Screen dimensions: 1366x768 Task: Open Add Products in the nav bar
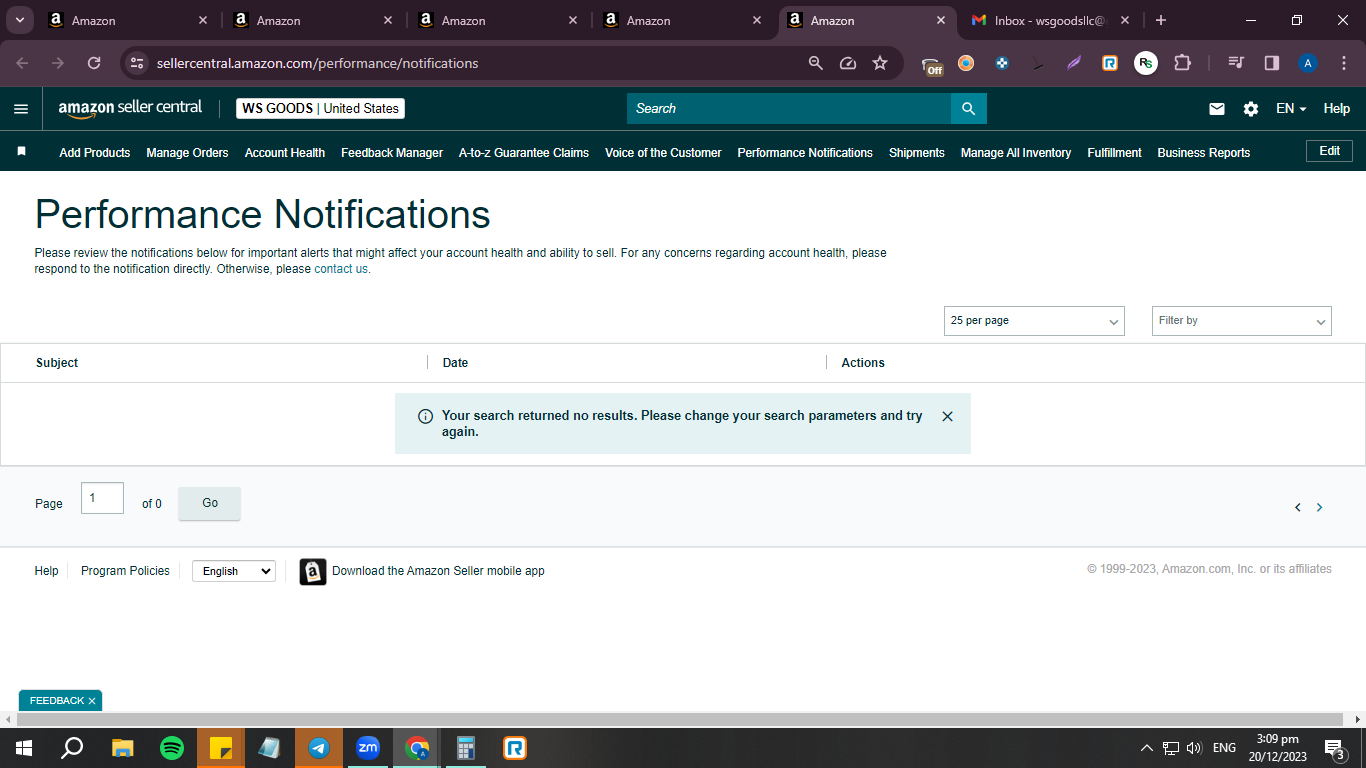[x=95, y=153]
